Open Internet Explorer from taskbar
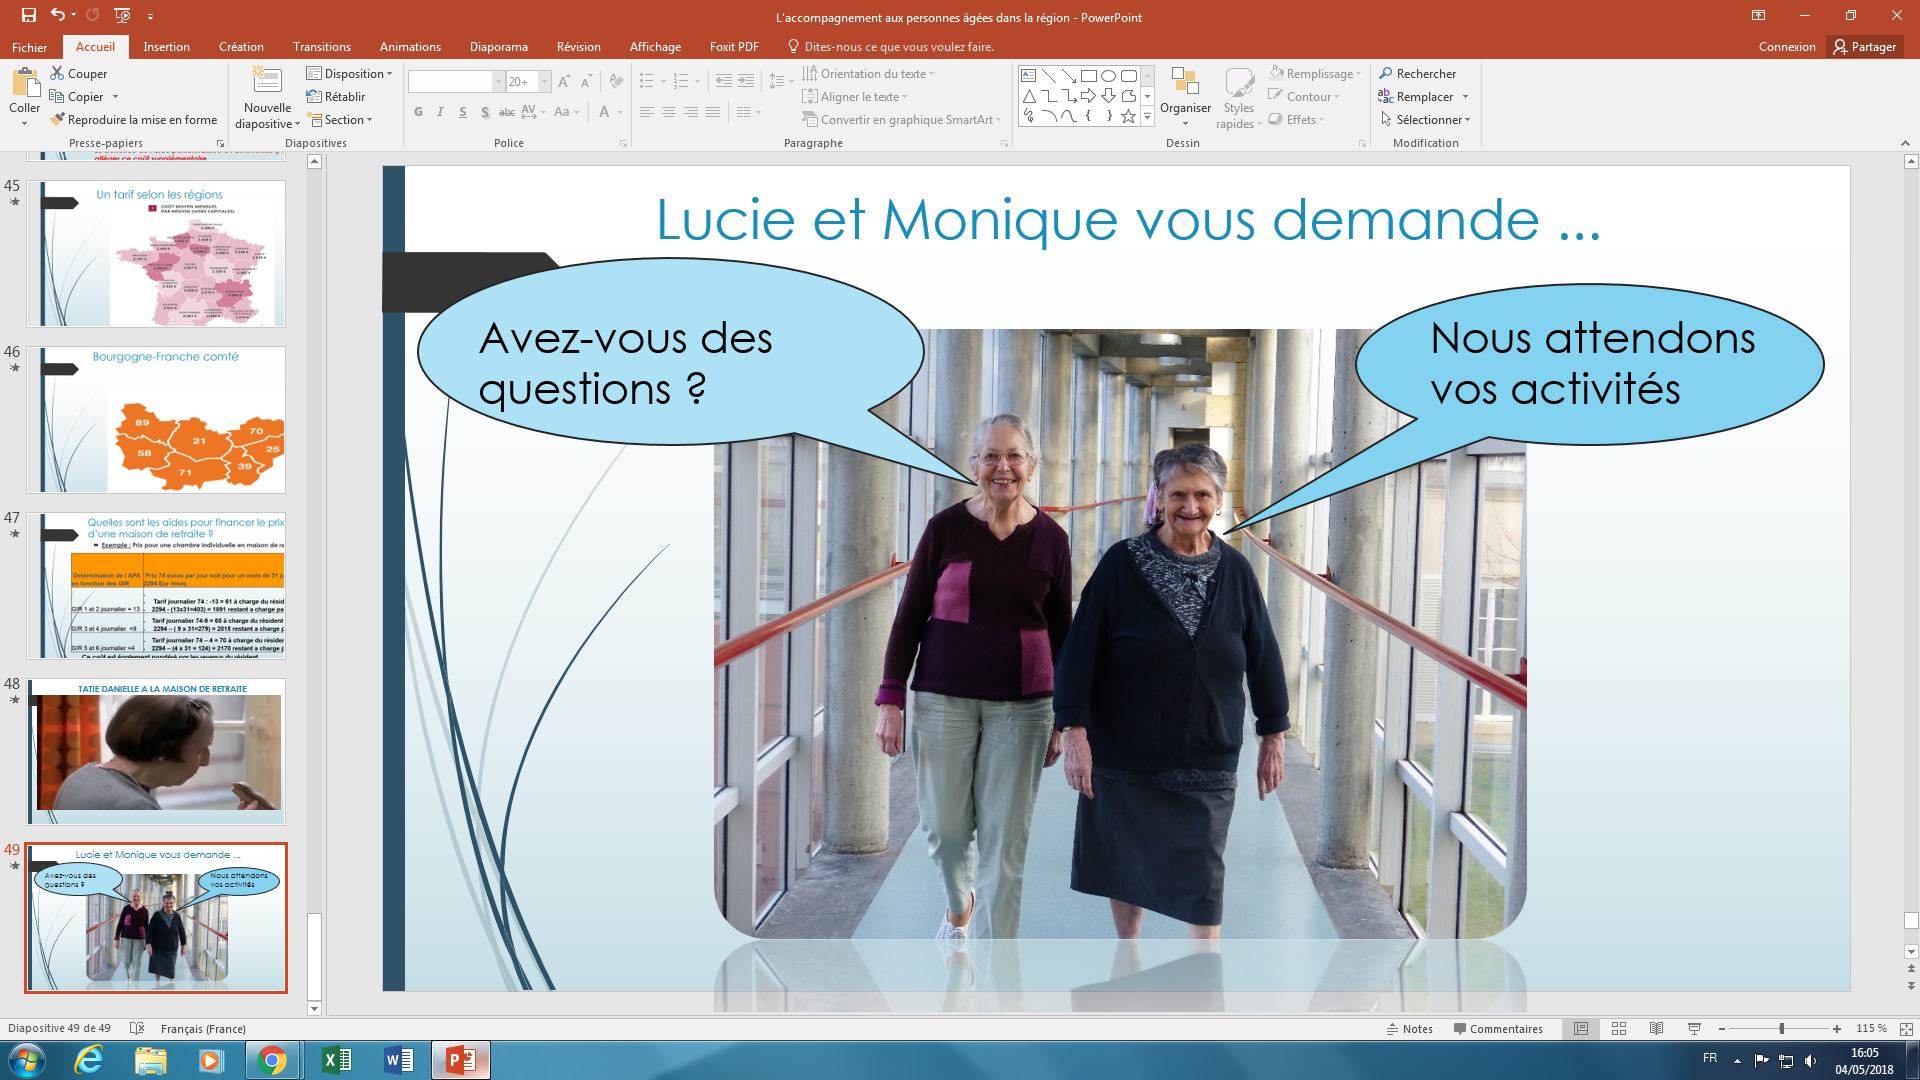1920x1080 pixels. (89, 1060)
